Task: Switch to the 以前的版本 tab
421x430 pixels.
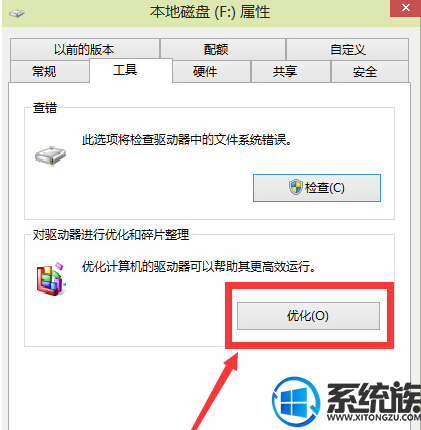Action: pyautogui.click(x=85, y=49)
